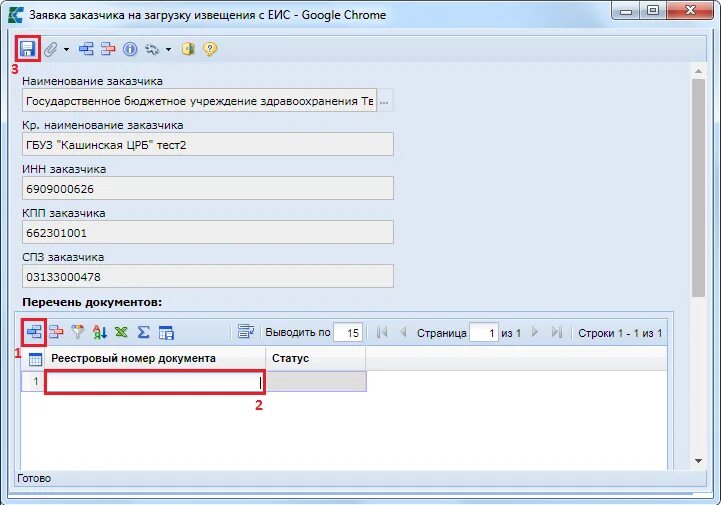Viewport: 721px width, 505px height.
Task: Expand the dropdown arrow next to the gears icon
Action: point(169,49)
